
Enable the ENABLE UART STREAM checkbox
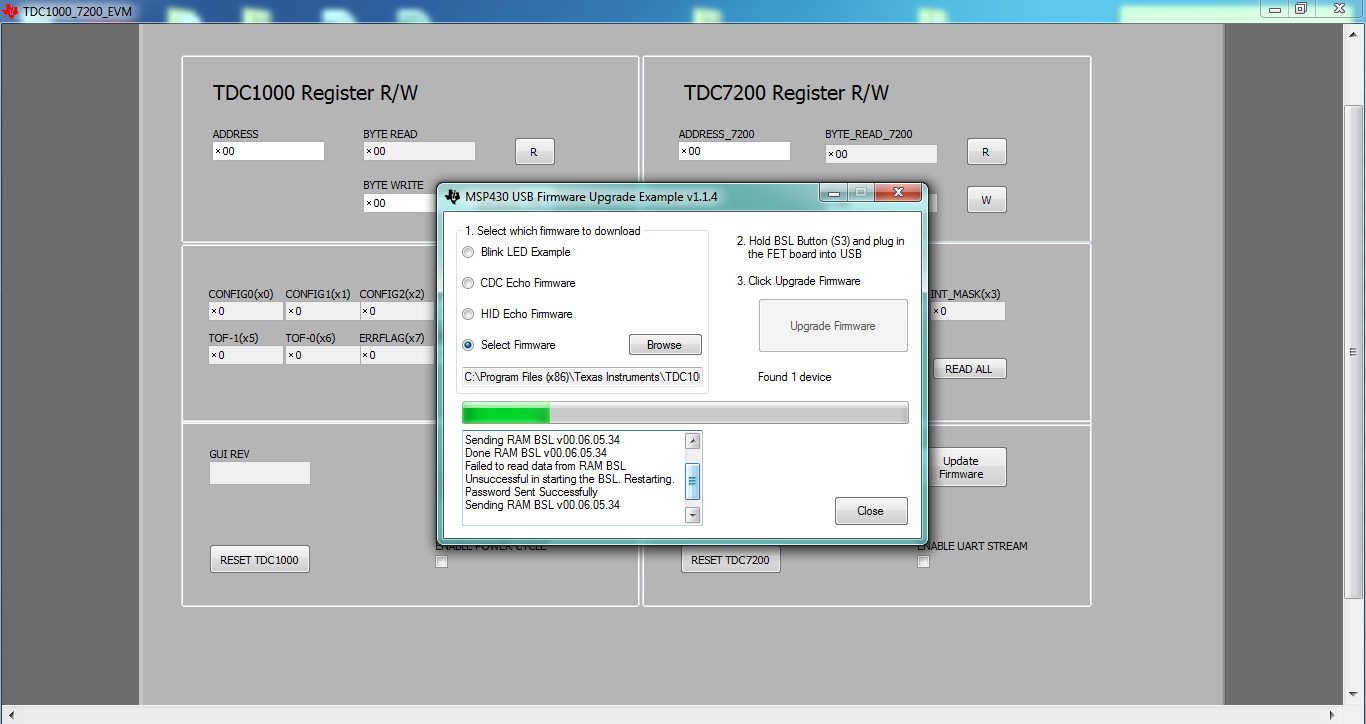coord(923,561)
